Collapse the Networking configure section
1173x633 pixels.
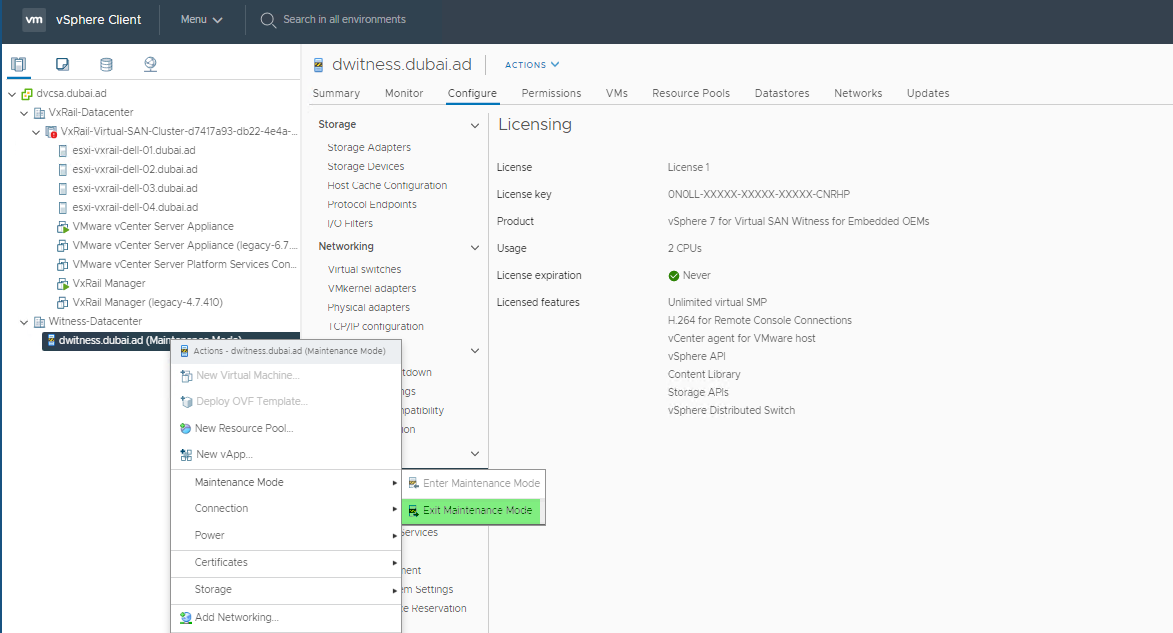[474, 248]
